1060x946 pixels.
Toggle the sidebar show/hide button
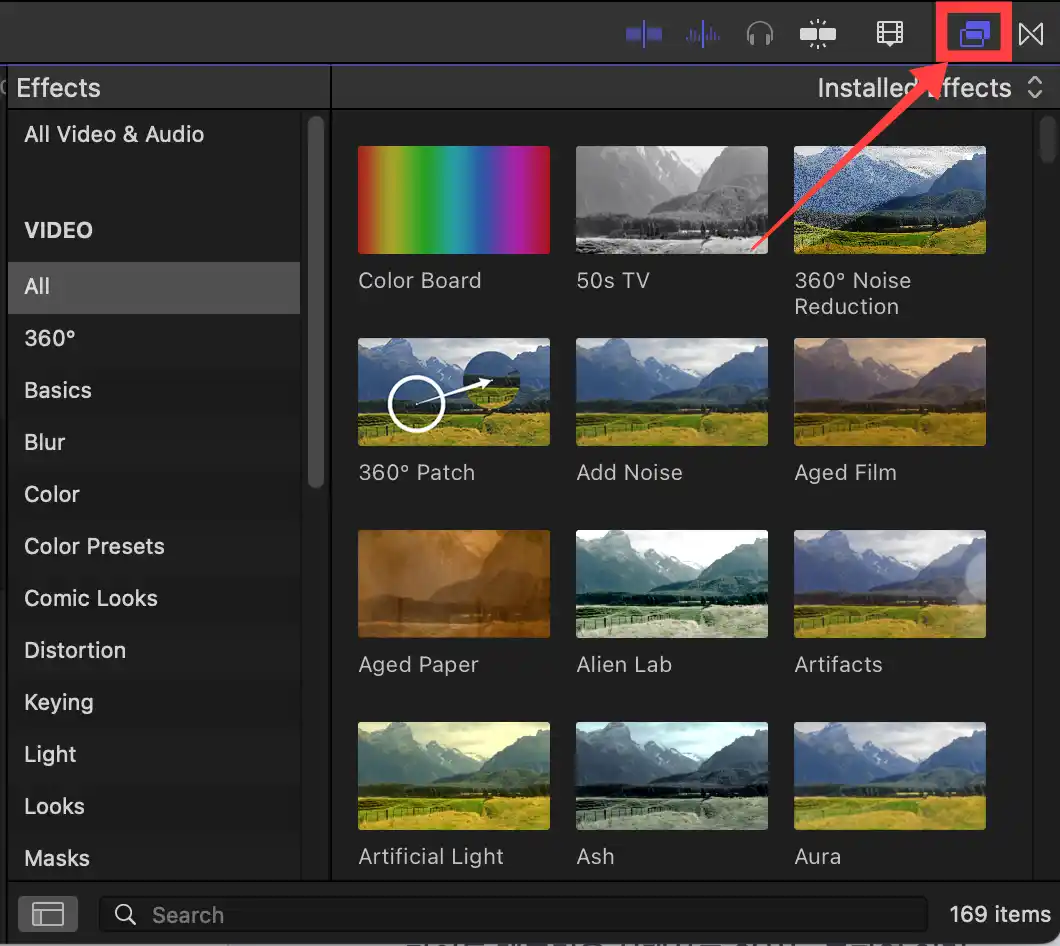pos(48,914)
